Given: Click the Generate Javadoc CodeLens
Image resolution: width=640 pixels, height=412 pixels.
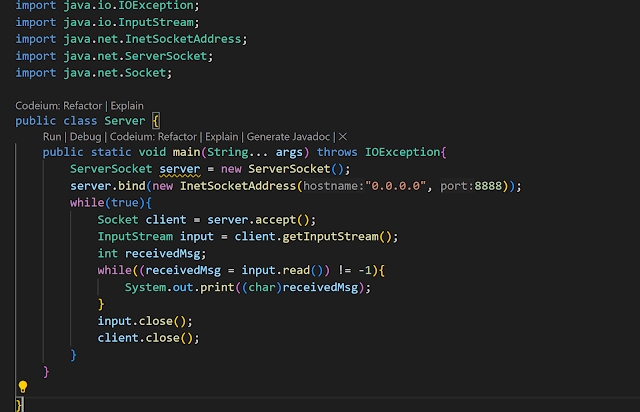Looking at the screenshot, I should [288, 137].
